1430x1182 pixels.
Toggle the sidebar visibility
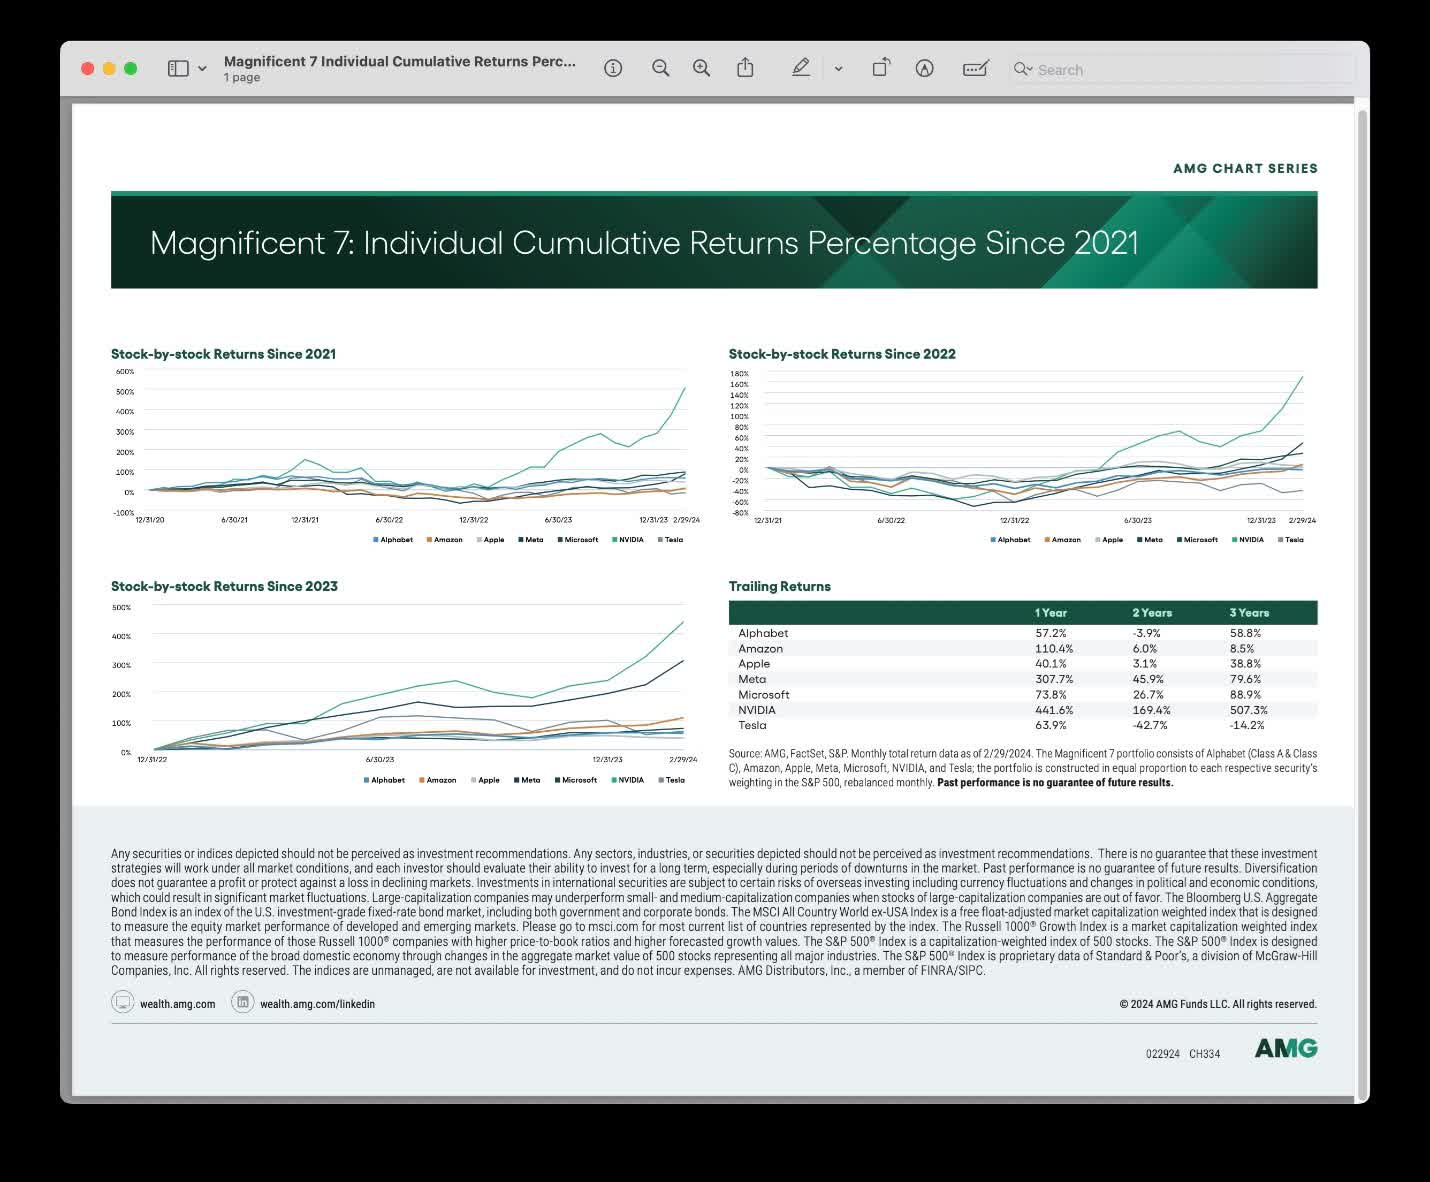click(177, 67)
